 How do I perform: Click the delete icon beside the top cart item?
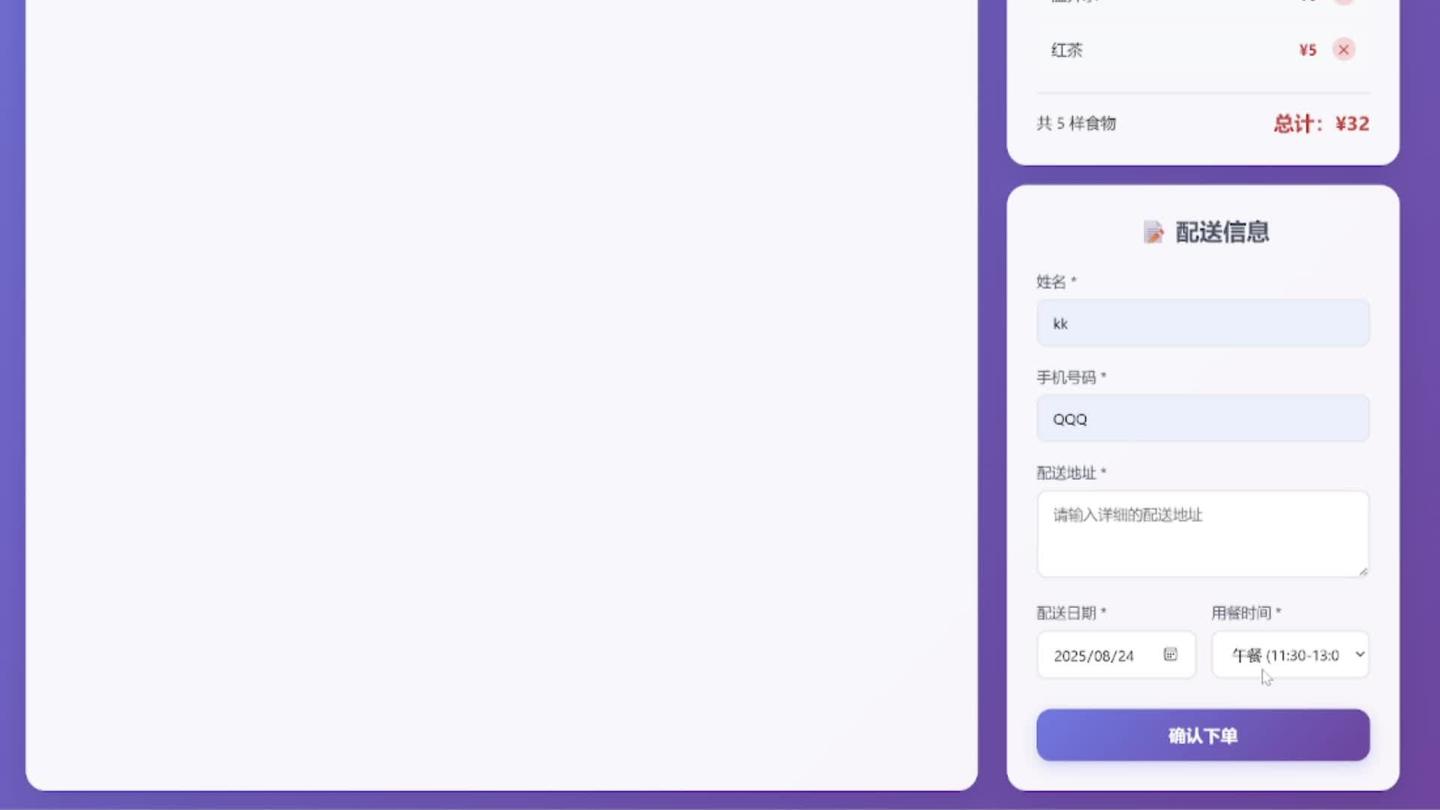click(x=1344, y=1)
